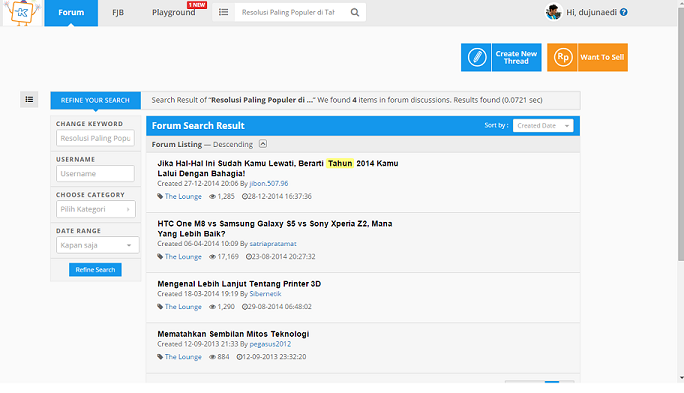Open the 'Hi, dujunaedi' profile link
The width and height of the screenshot is (684, 393).
pyautogui.click(x=591, y=12)
